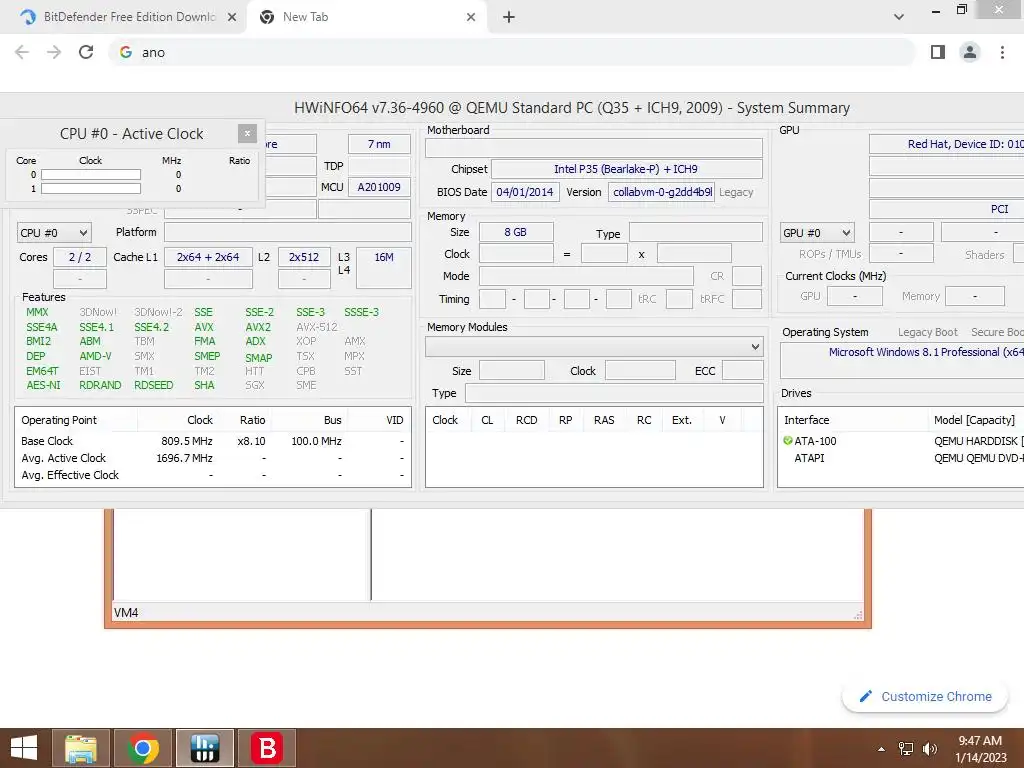1024x768 pixels.
Task: Click the Customize Chrome button
Action: pyautogui.click(x=925, y=696)
